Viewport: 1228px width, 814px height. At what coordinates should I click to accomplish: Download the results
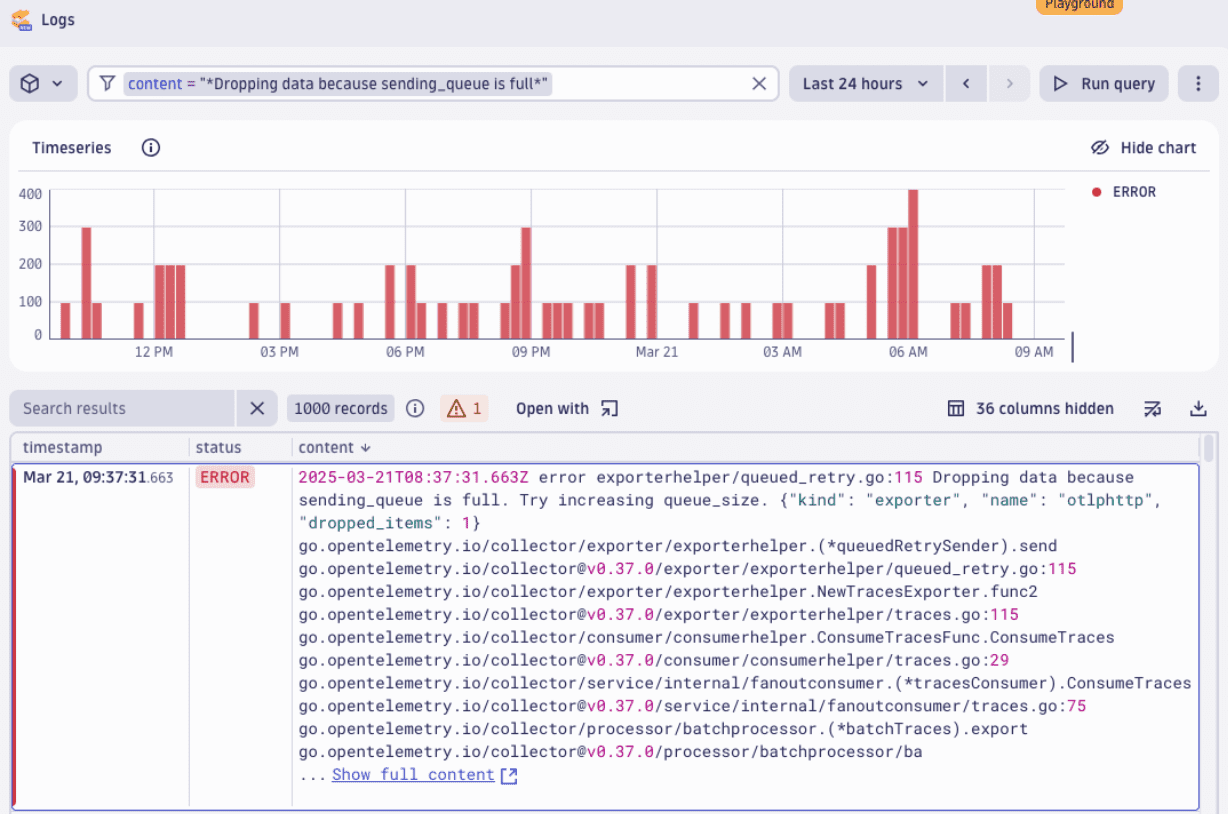click(x=1198, y=408)
